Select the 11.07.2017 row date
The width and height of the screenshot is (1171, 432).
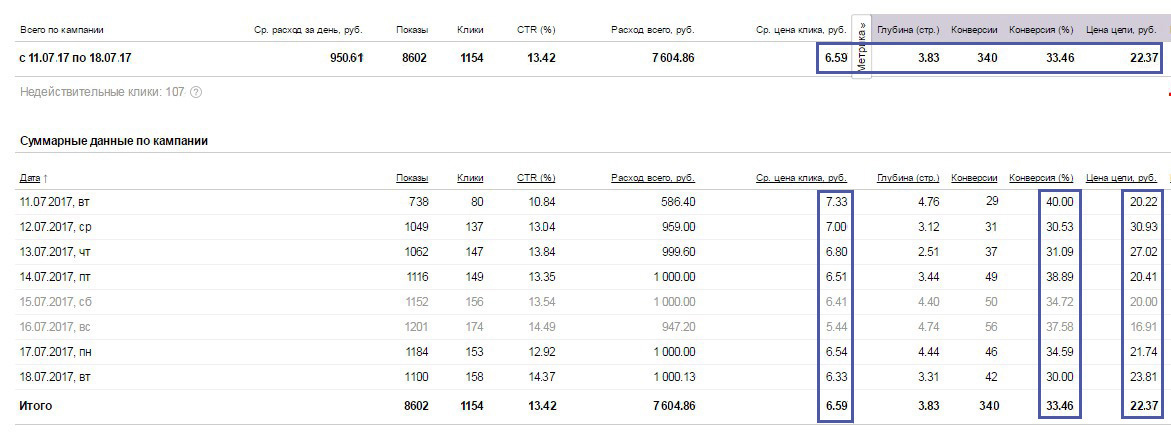coord(54,202)
